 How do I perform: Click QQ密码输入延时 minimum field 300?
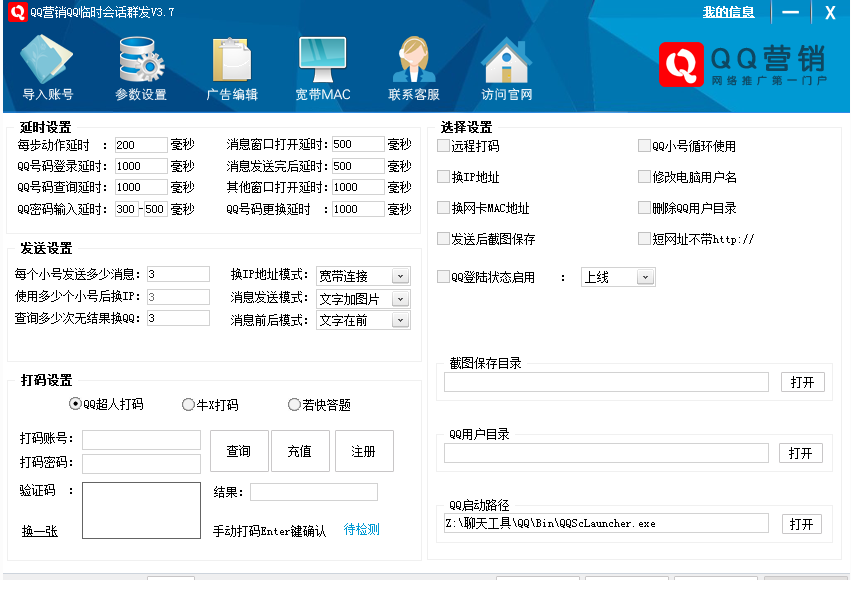pos(126,209)
